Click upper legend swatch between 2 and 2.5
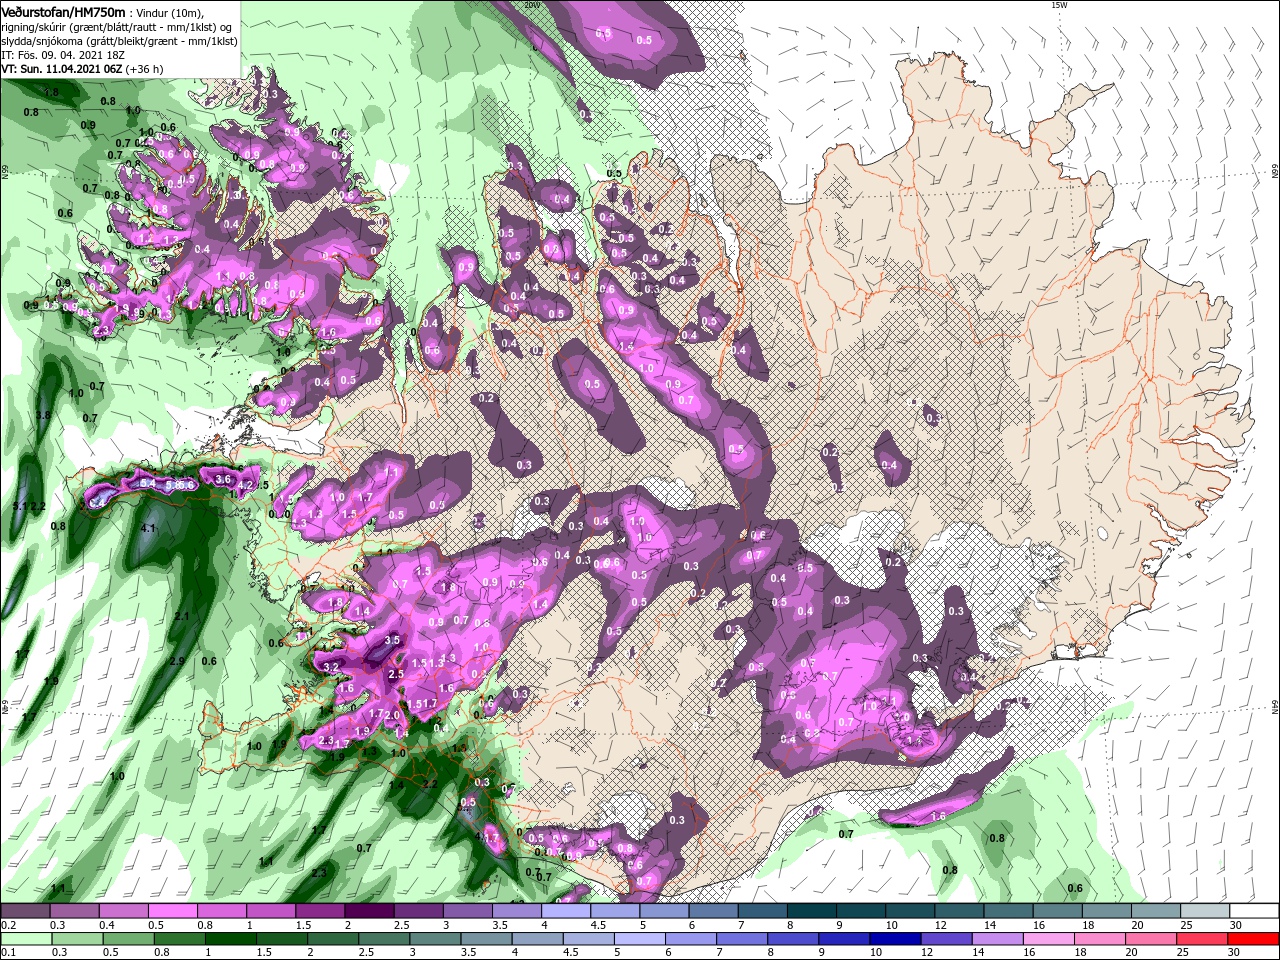The width and height of the screenshot is (1280, 960). pos(368,911)
